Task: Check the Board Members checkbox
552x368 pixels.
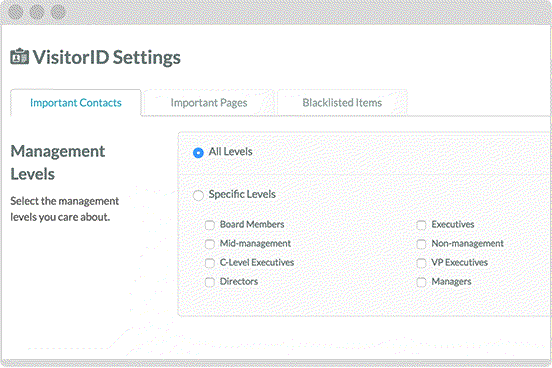Action: pyautogui.click(x=210, y=225)
